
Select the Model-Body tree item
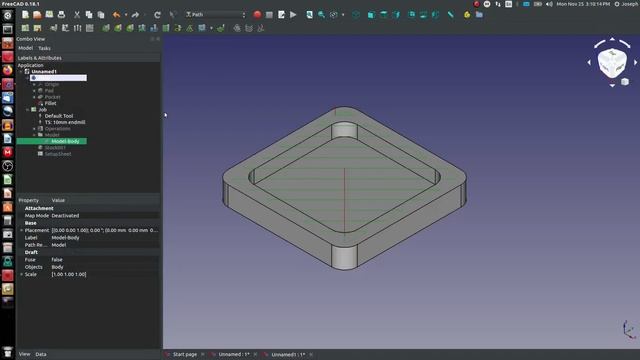click(65, 141)
